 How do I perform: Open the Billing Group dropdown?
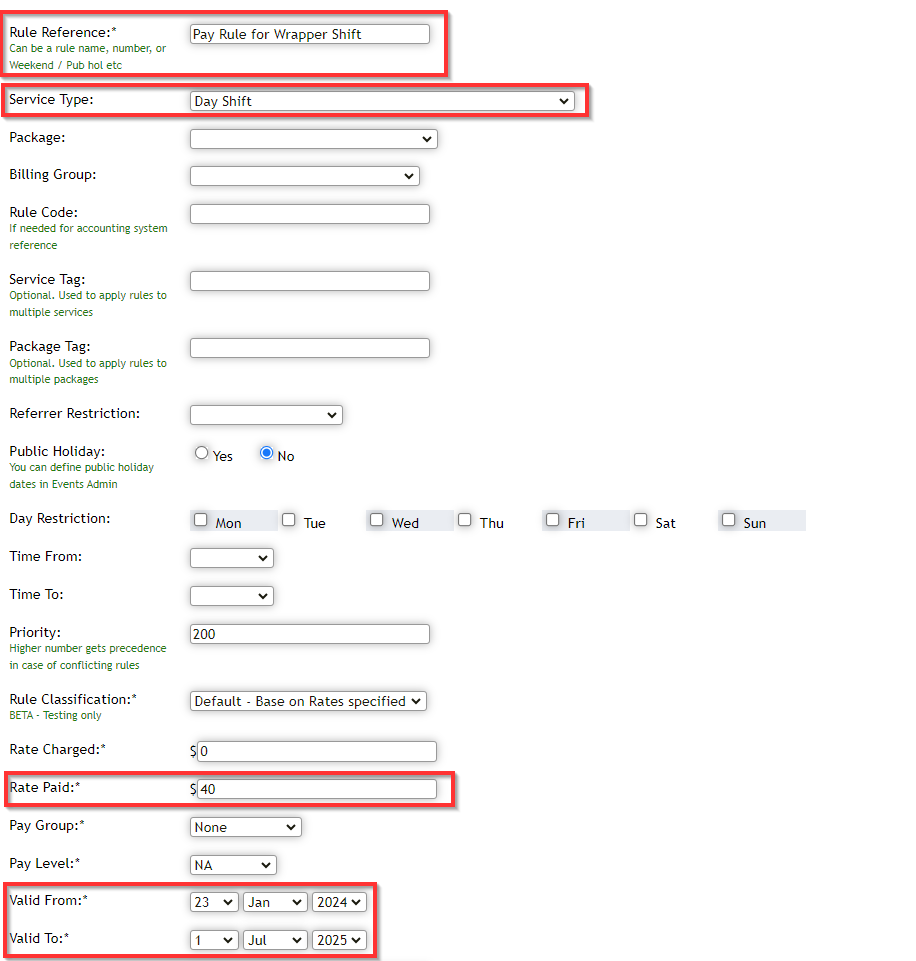coord(304,175)
